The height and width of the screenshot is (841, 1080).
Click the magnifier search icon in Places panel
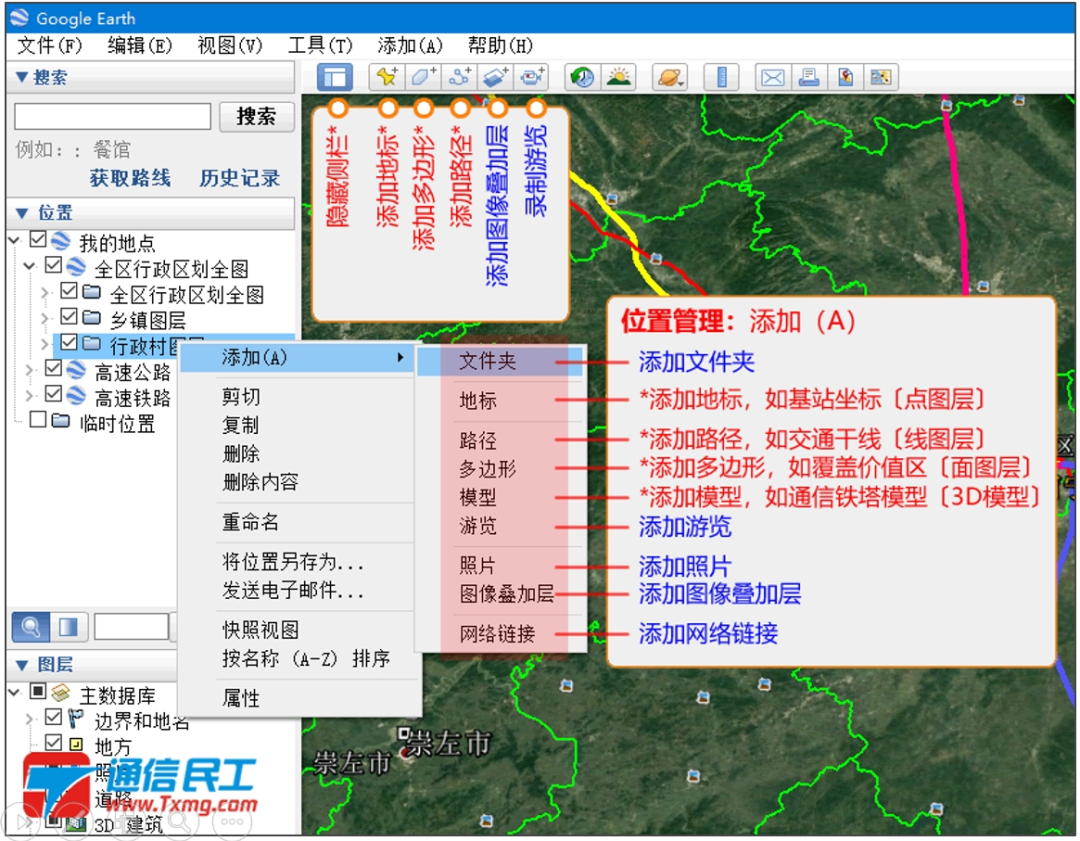tap(30, 627)
